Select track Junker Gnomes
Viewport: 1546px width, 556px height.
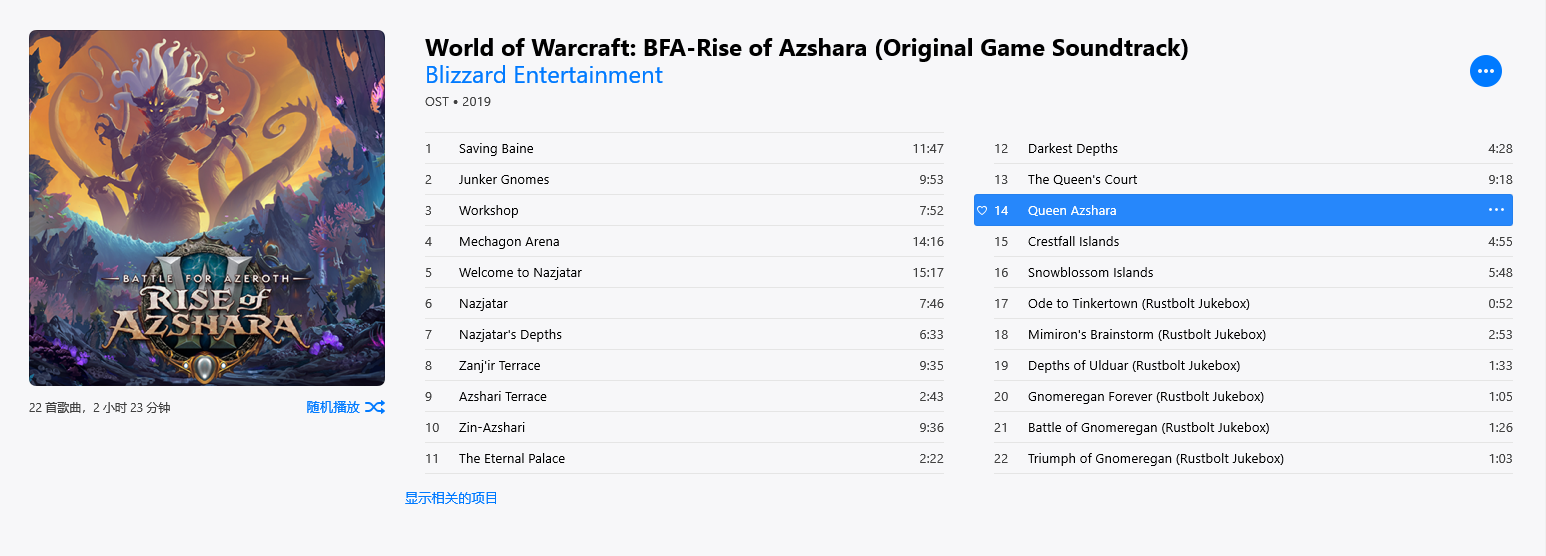click(504, 180)
